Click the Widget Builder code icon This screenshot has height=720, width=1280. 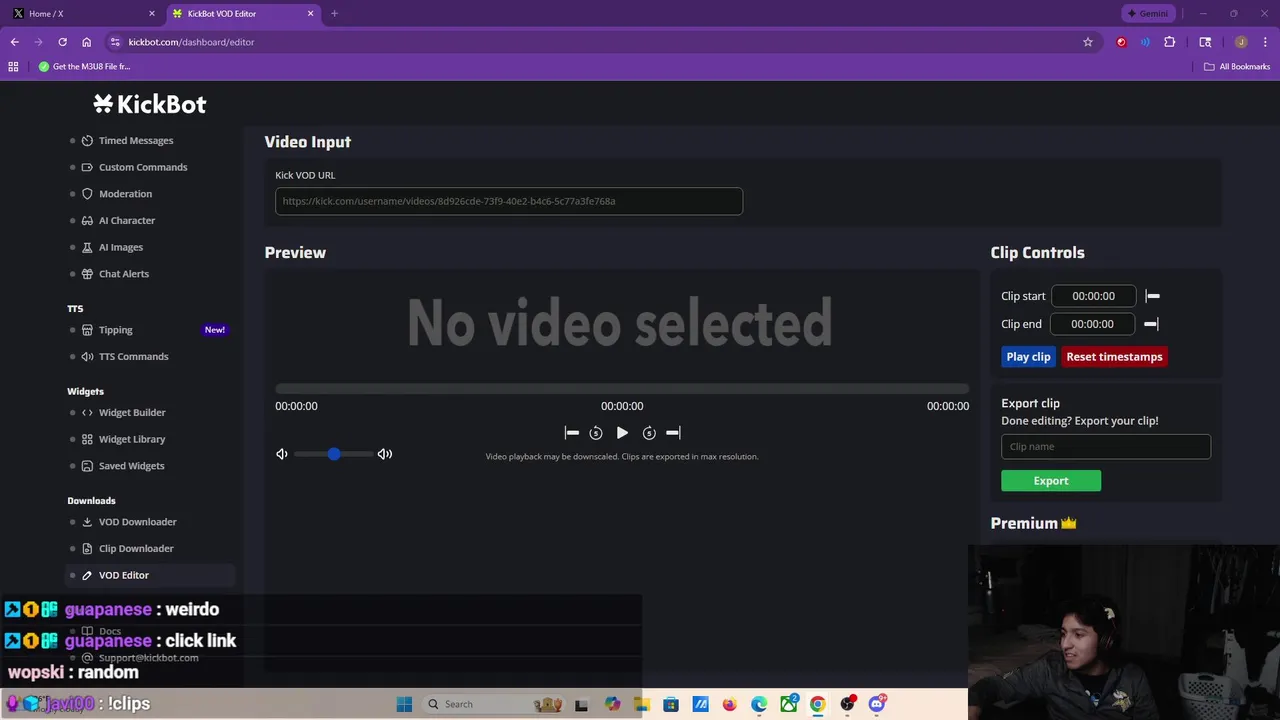[87, 413]
